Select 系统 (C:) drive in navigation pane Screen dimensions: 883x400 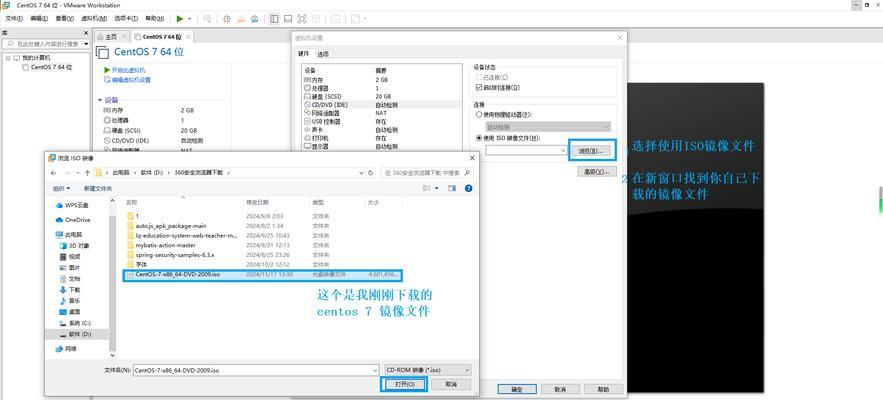tap(75, 323)
